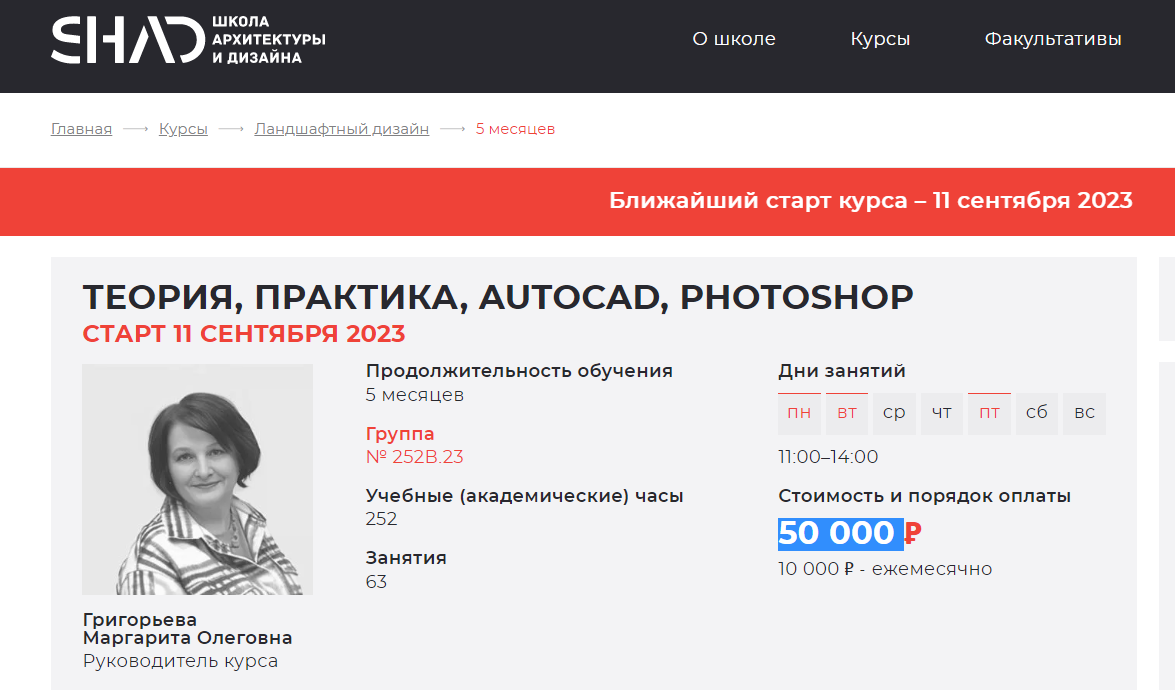Click the red course start banner
1175x690 pixels.
(x=587, y=201)
